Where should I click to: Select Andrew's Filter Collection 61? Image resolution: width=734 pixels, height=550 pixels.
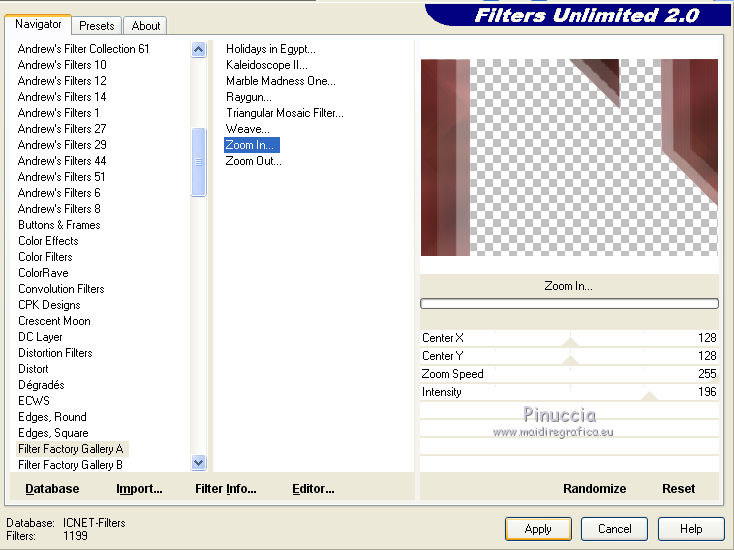click(x=83, y=49)
